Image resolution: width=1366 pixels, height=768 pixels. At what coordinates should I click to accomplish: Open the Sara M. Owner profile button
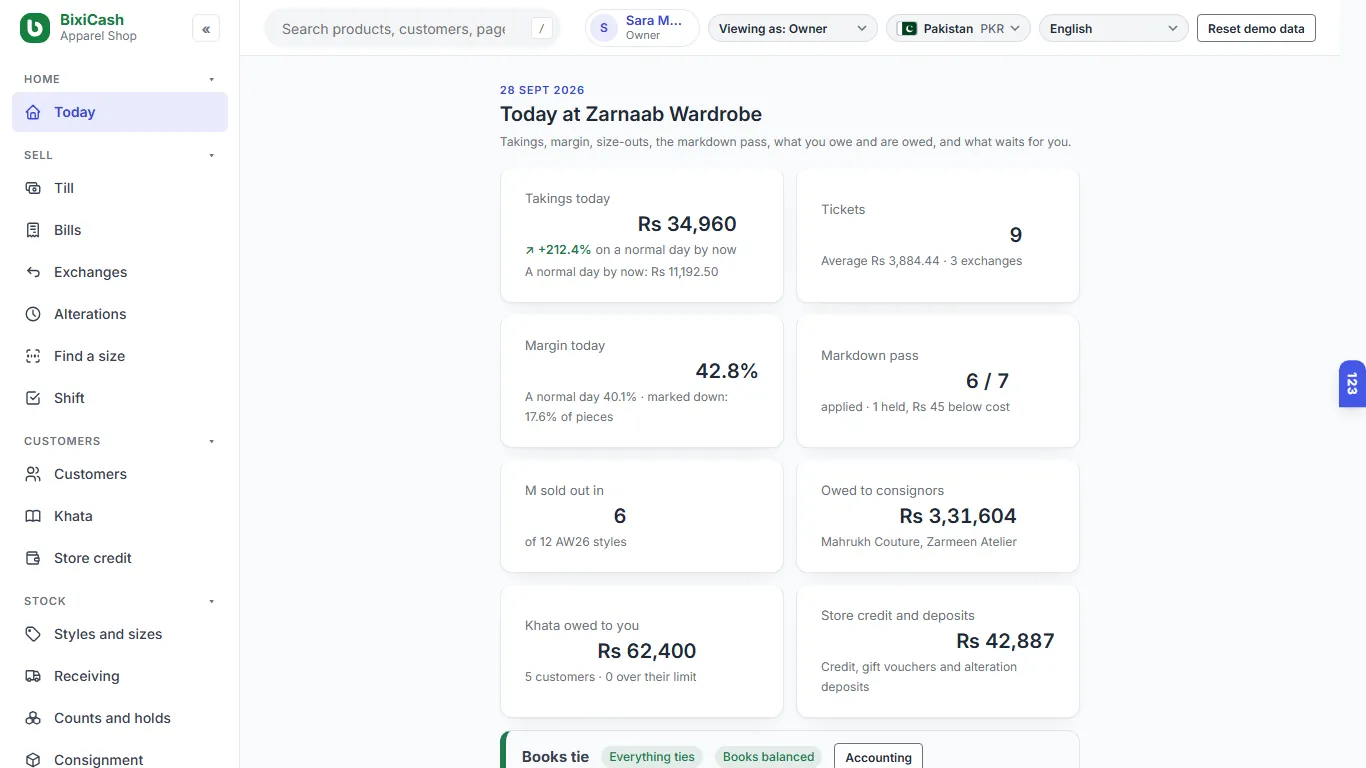point(643,28)
